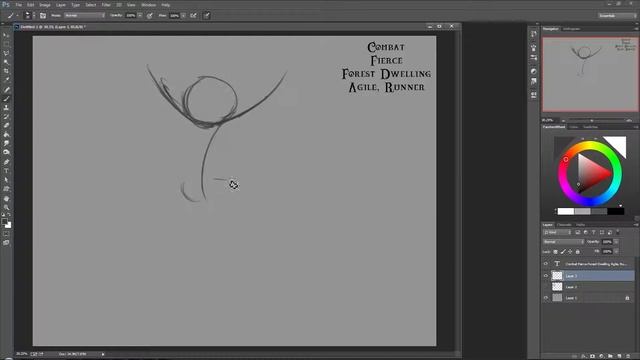Select the Move tool

click(x=6, y=36)
